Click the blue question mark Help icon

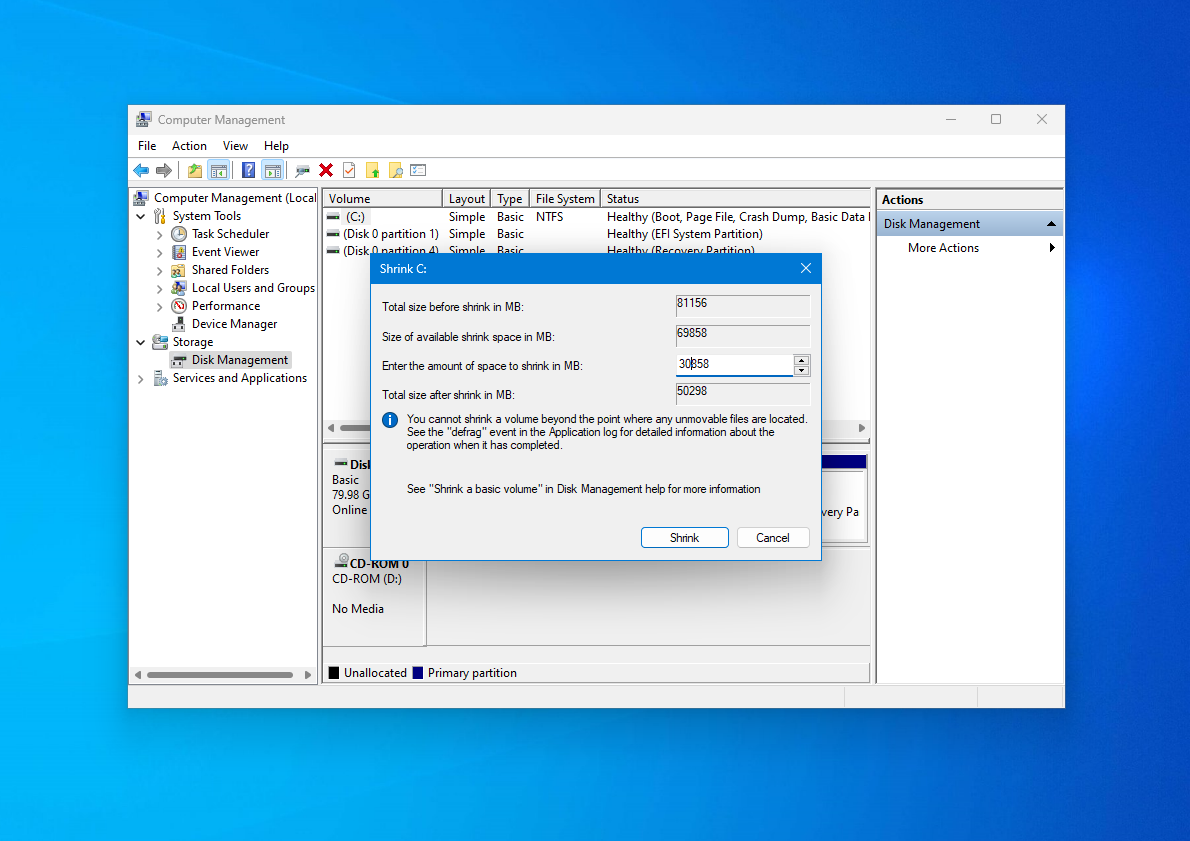click(x=250, y=170)
